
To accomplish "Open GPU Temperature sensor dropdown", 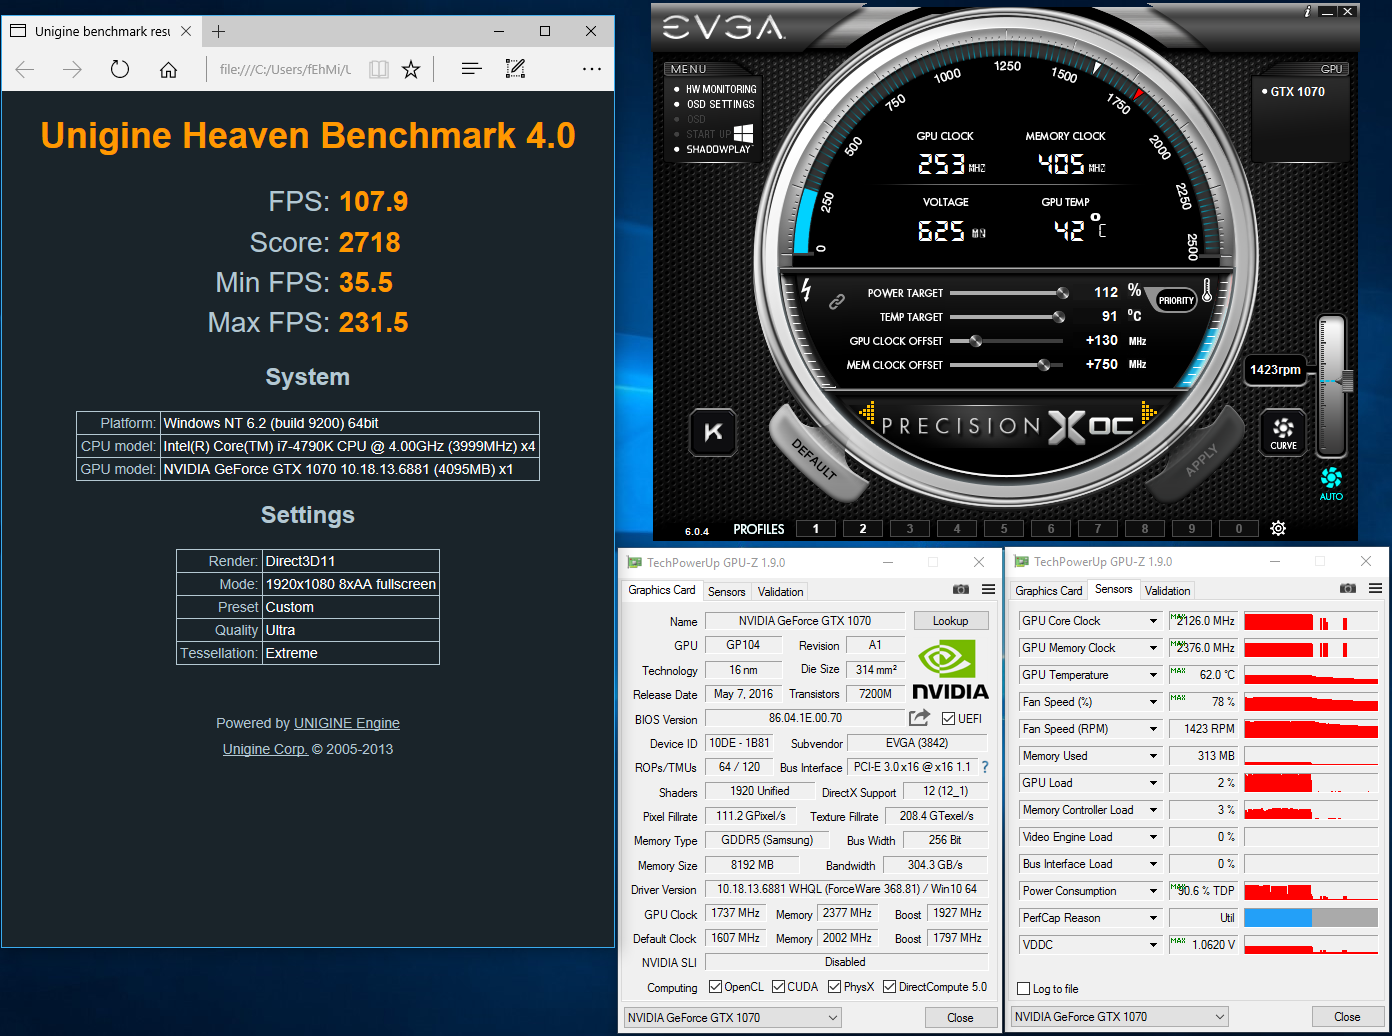I will click(x=1153, y=675).
